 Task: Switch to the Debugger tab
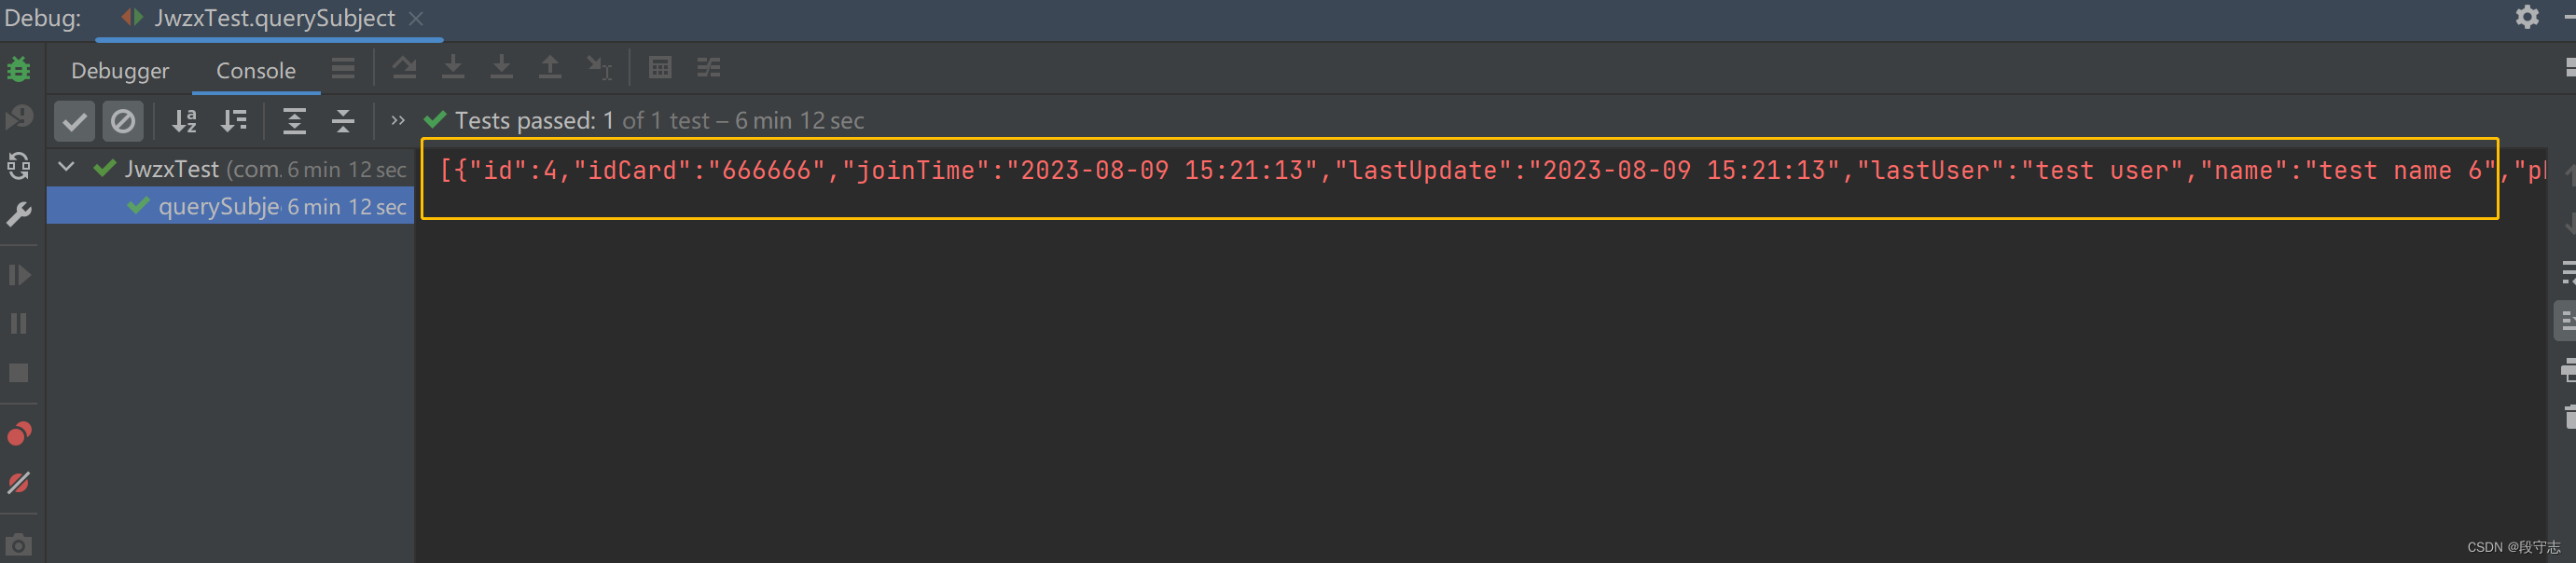120,70
